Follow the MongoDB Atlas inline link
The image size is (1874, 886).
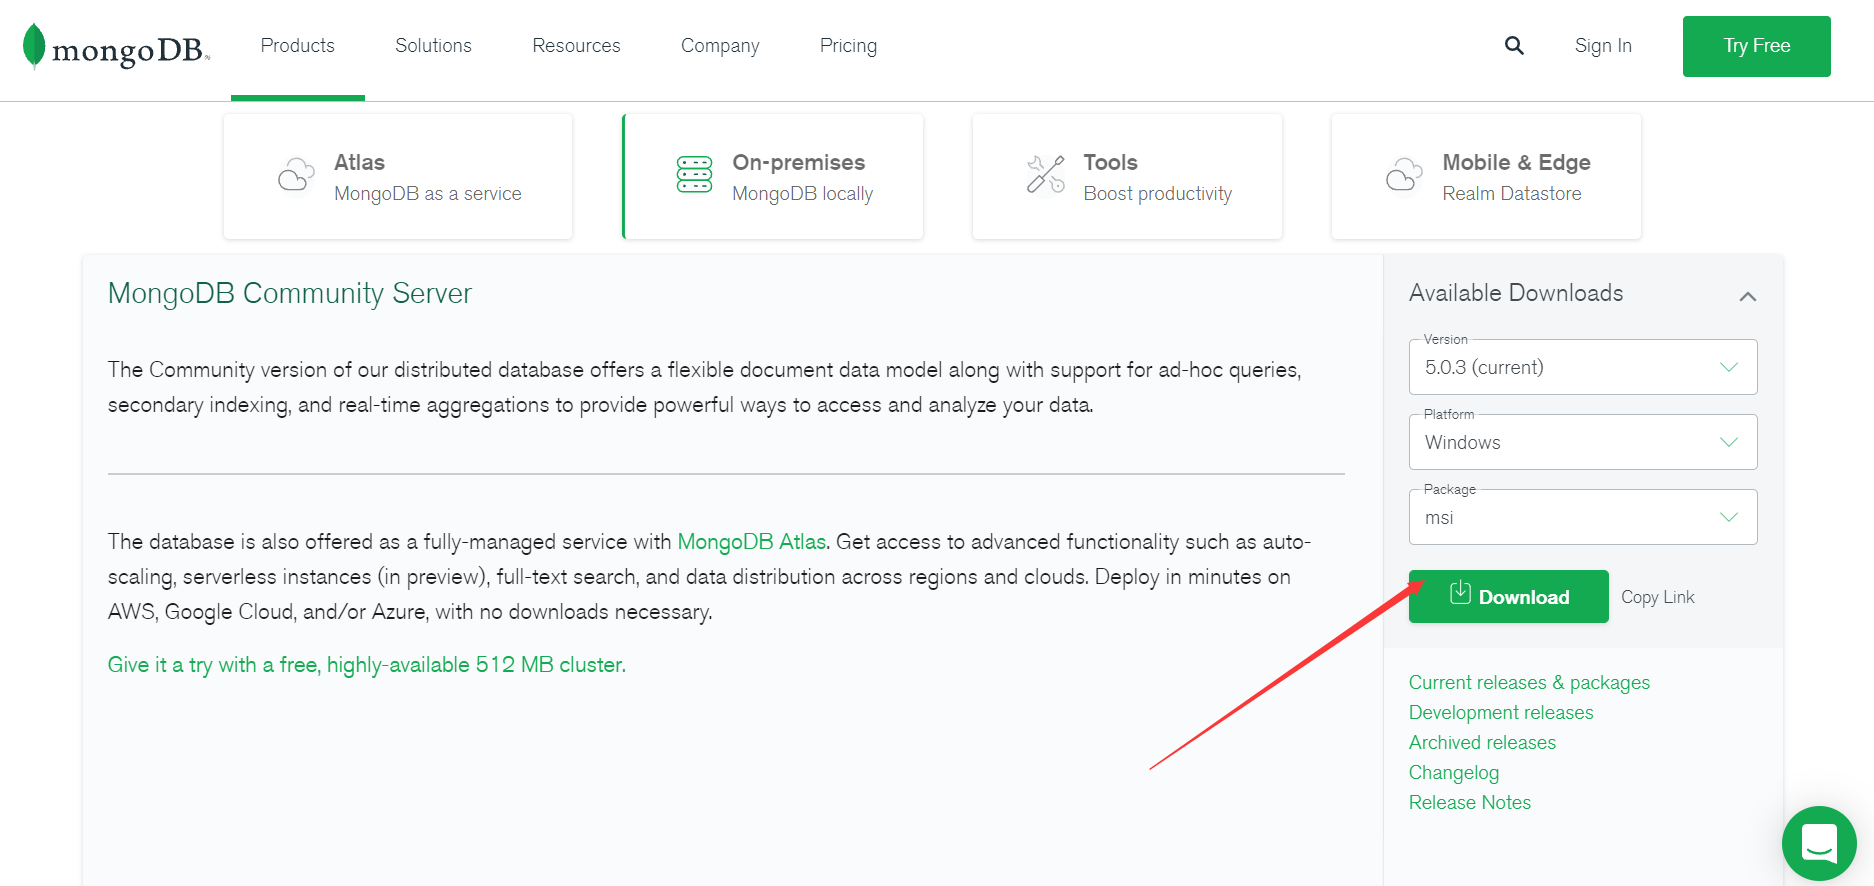pos(752,542)
